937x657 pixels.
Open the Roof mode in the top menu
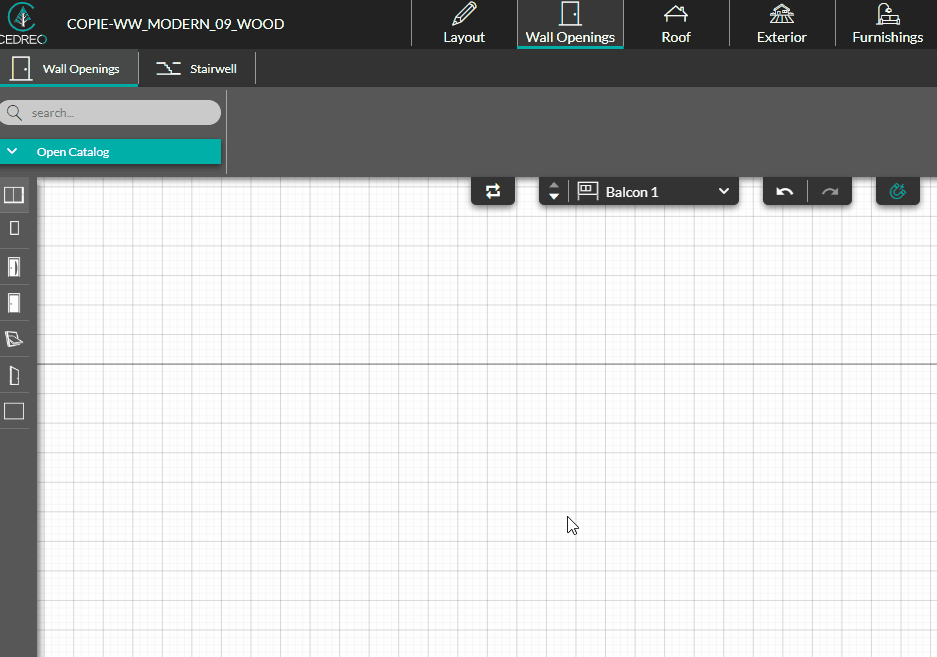tap(676, 23)
